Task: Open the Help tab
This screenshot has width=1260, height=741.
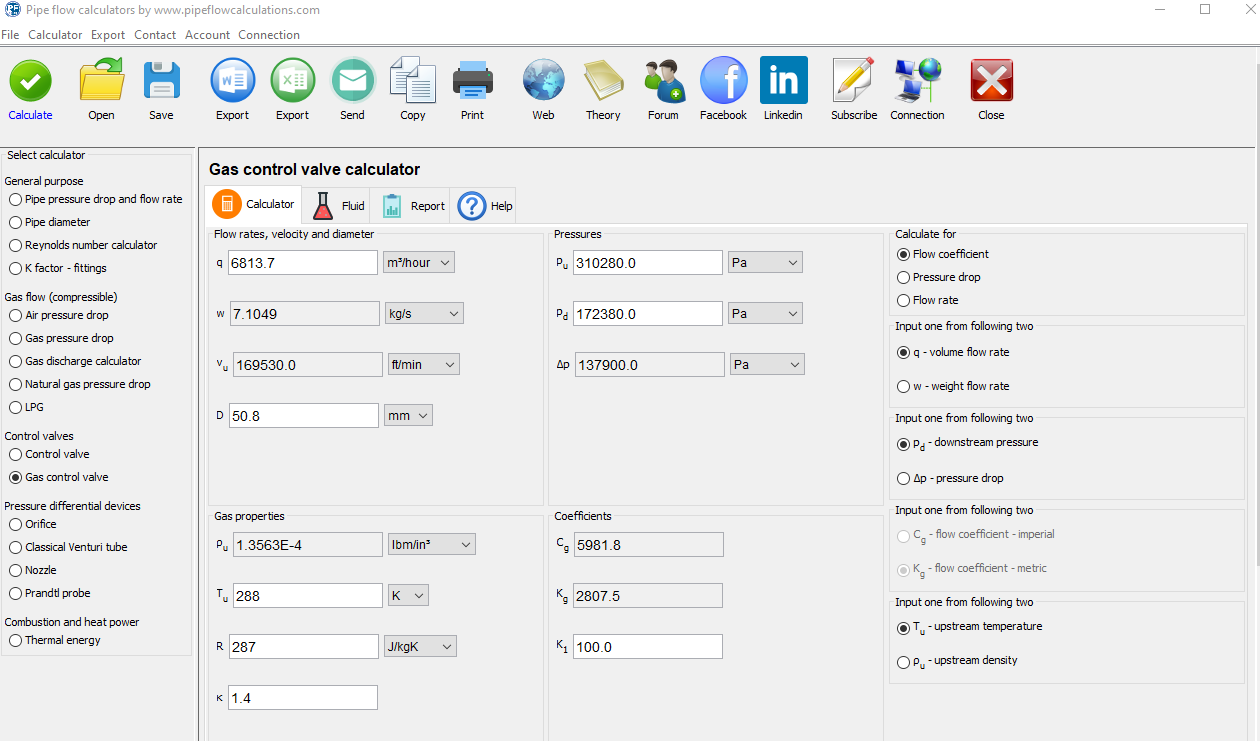Action: [x=484, y=205]
